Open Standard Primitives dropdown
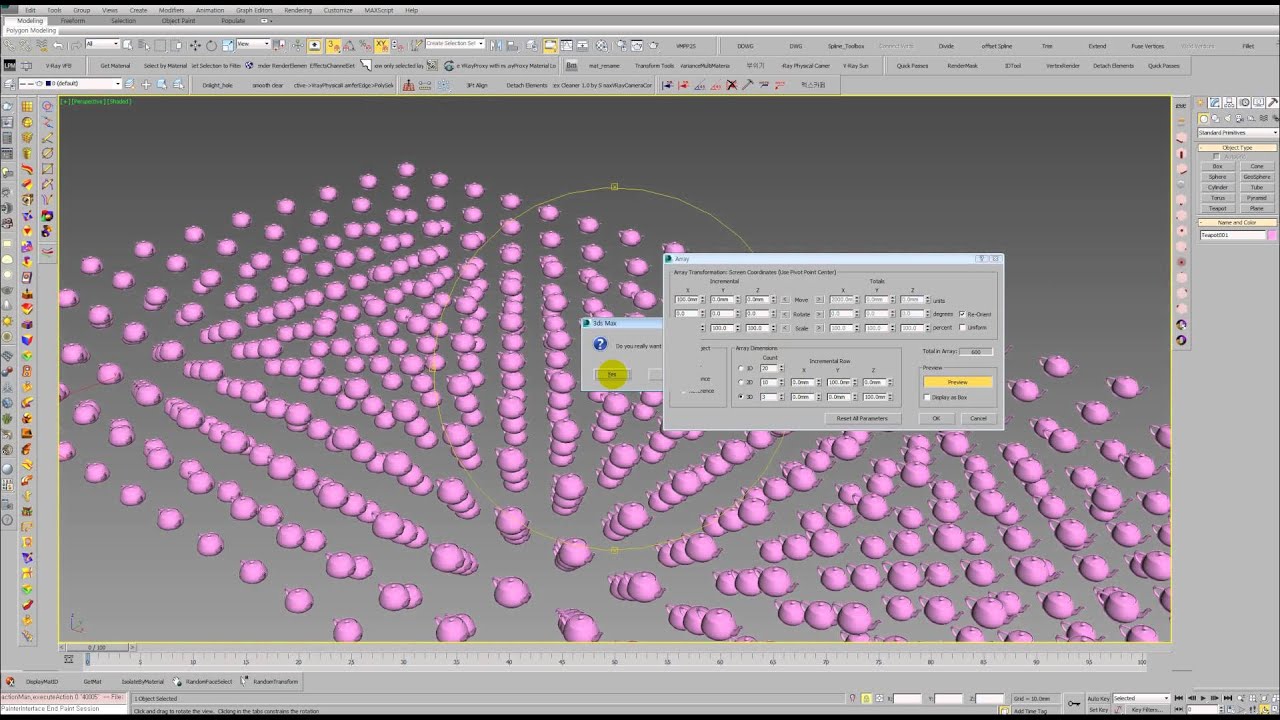The height and width of the screenshot is (720, 1280). (1238, 133)
